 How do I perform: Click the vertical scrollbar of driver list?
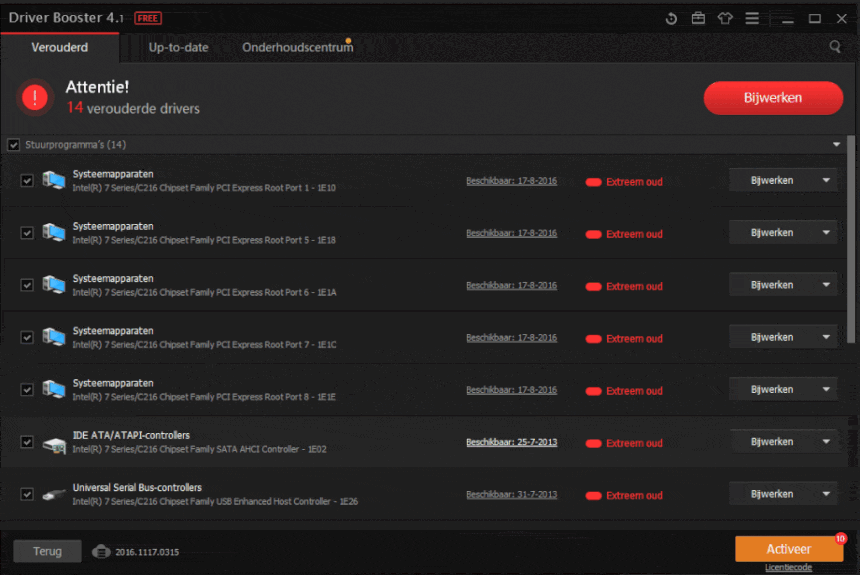pos(851,240)
